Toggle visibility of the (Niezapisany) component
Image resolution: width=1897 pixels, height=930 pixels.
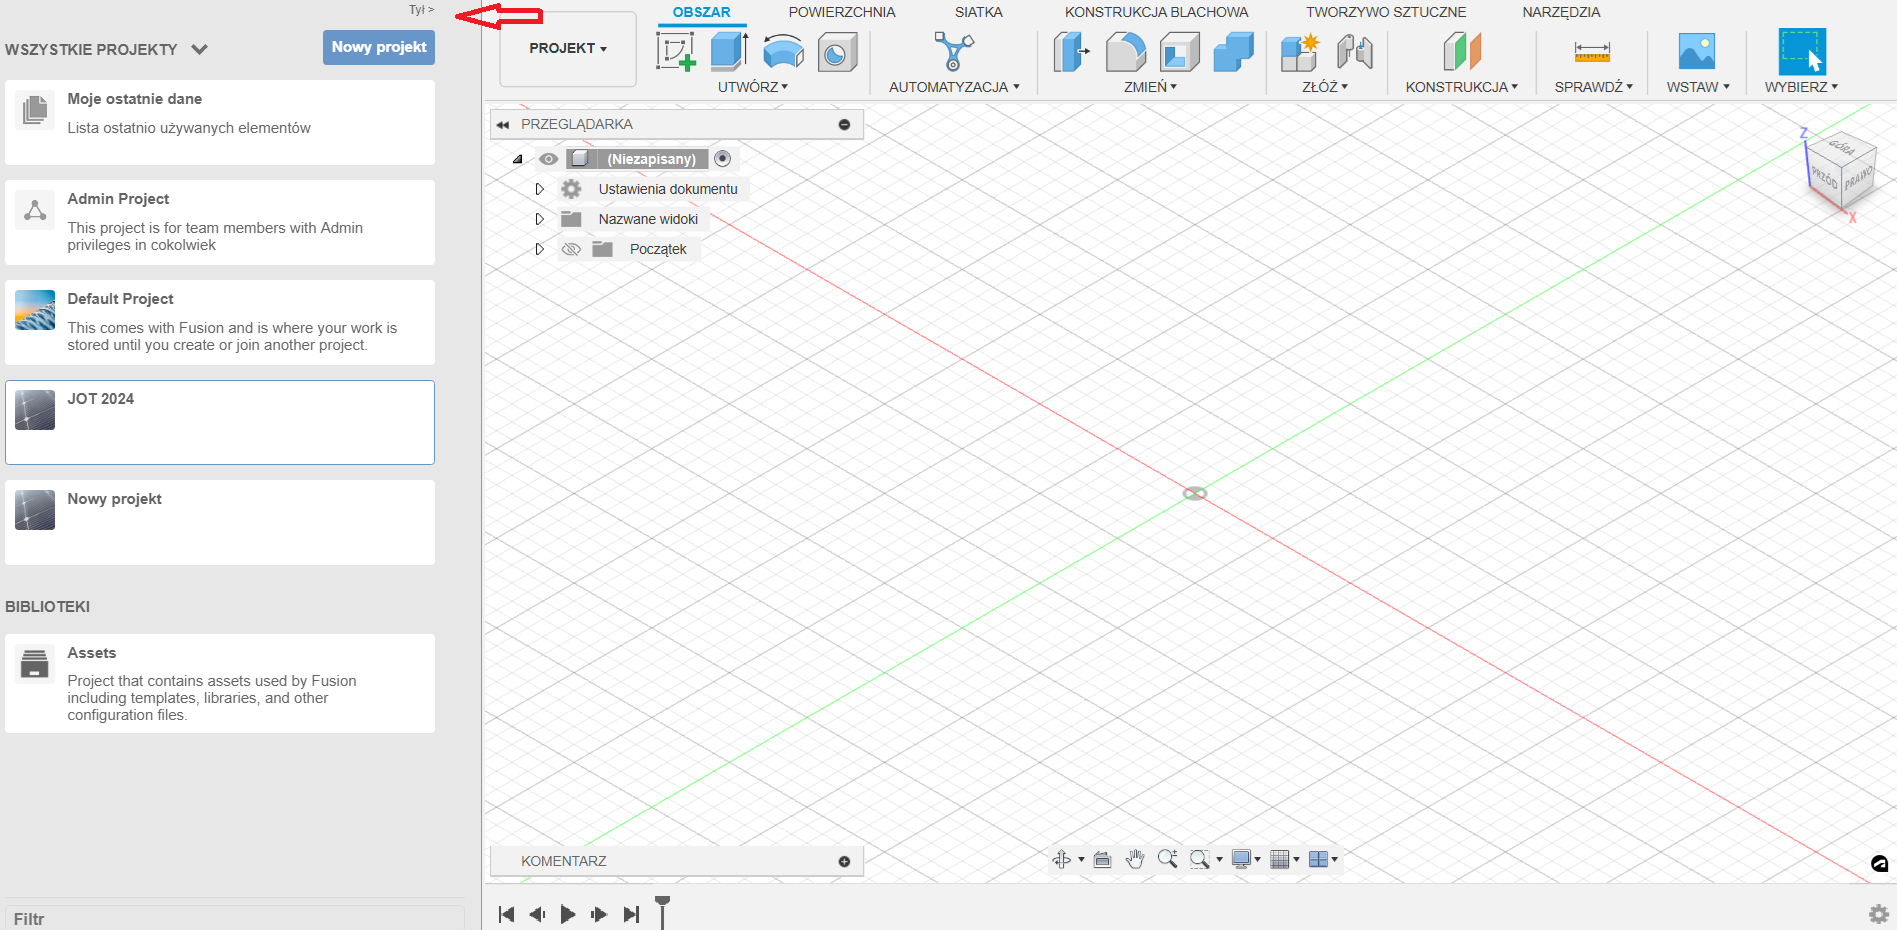pyautogui.click(x=548, y=159)
